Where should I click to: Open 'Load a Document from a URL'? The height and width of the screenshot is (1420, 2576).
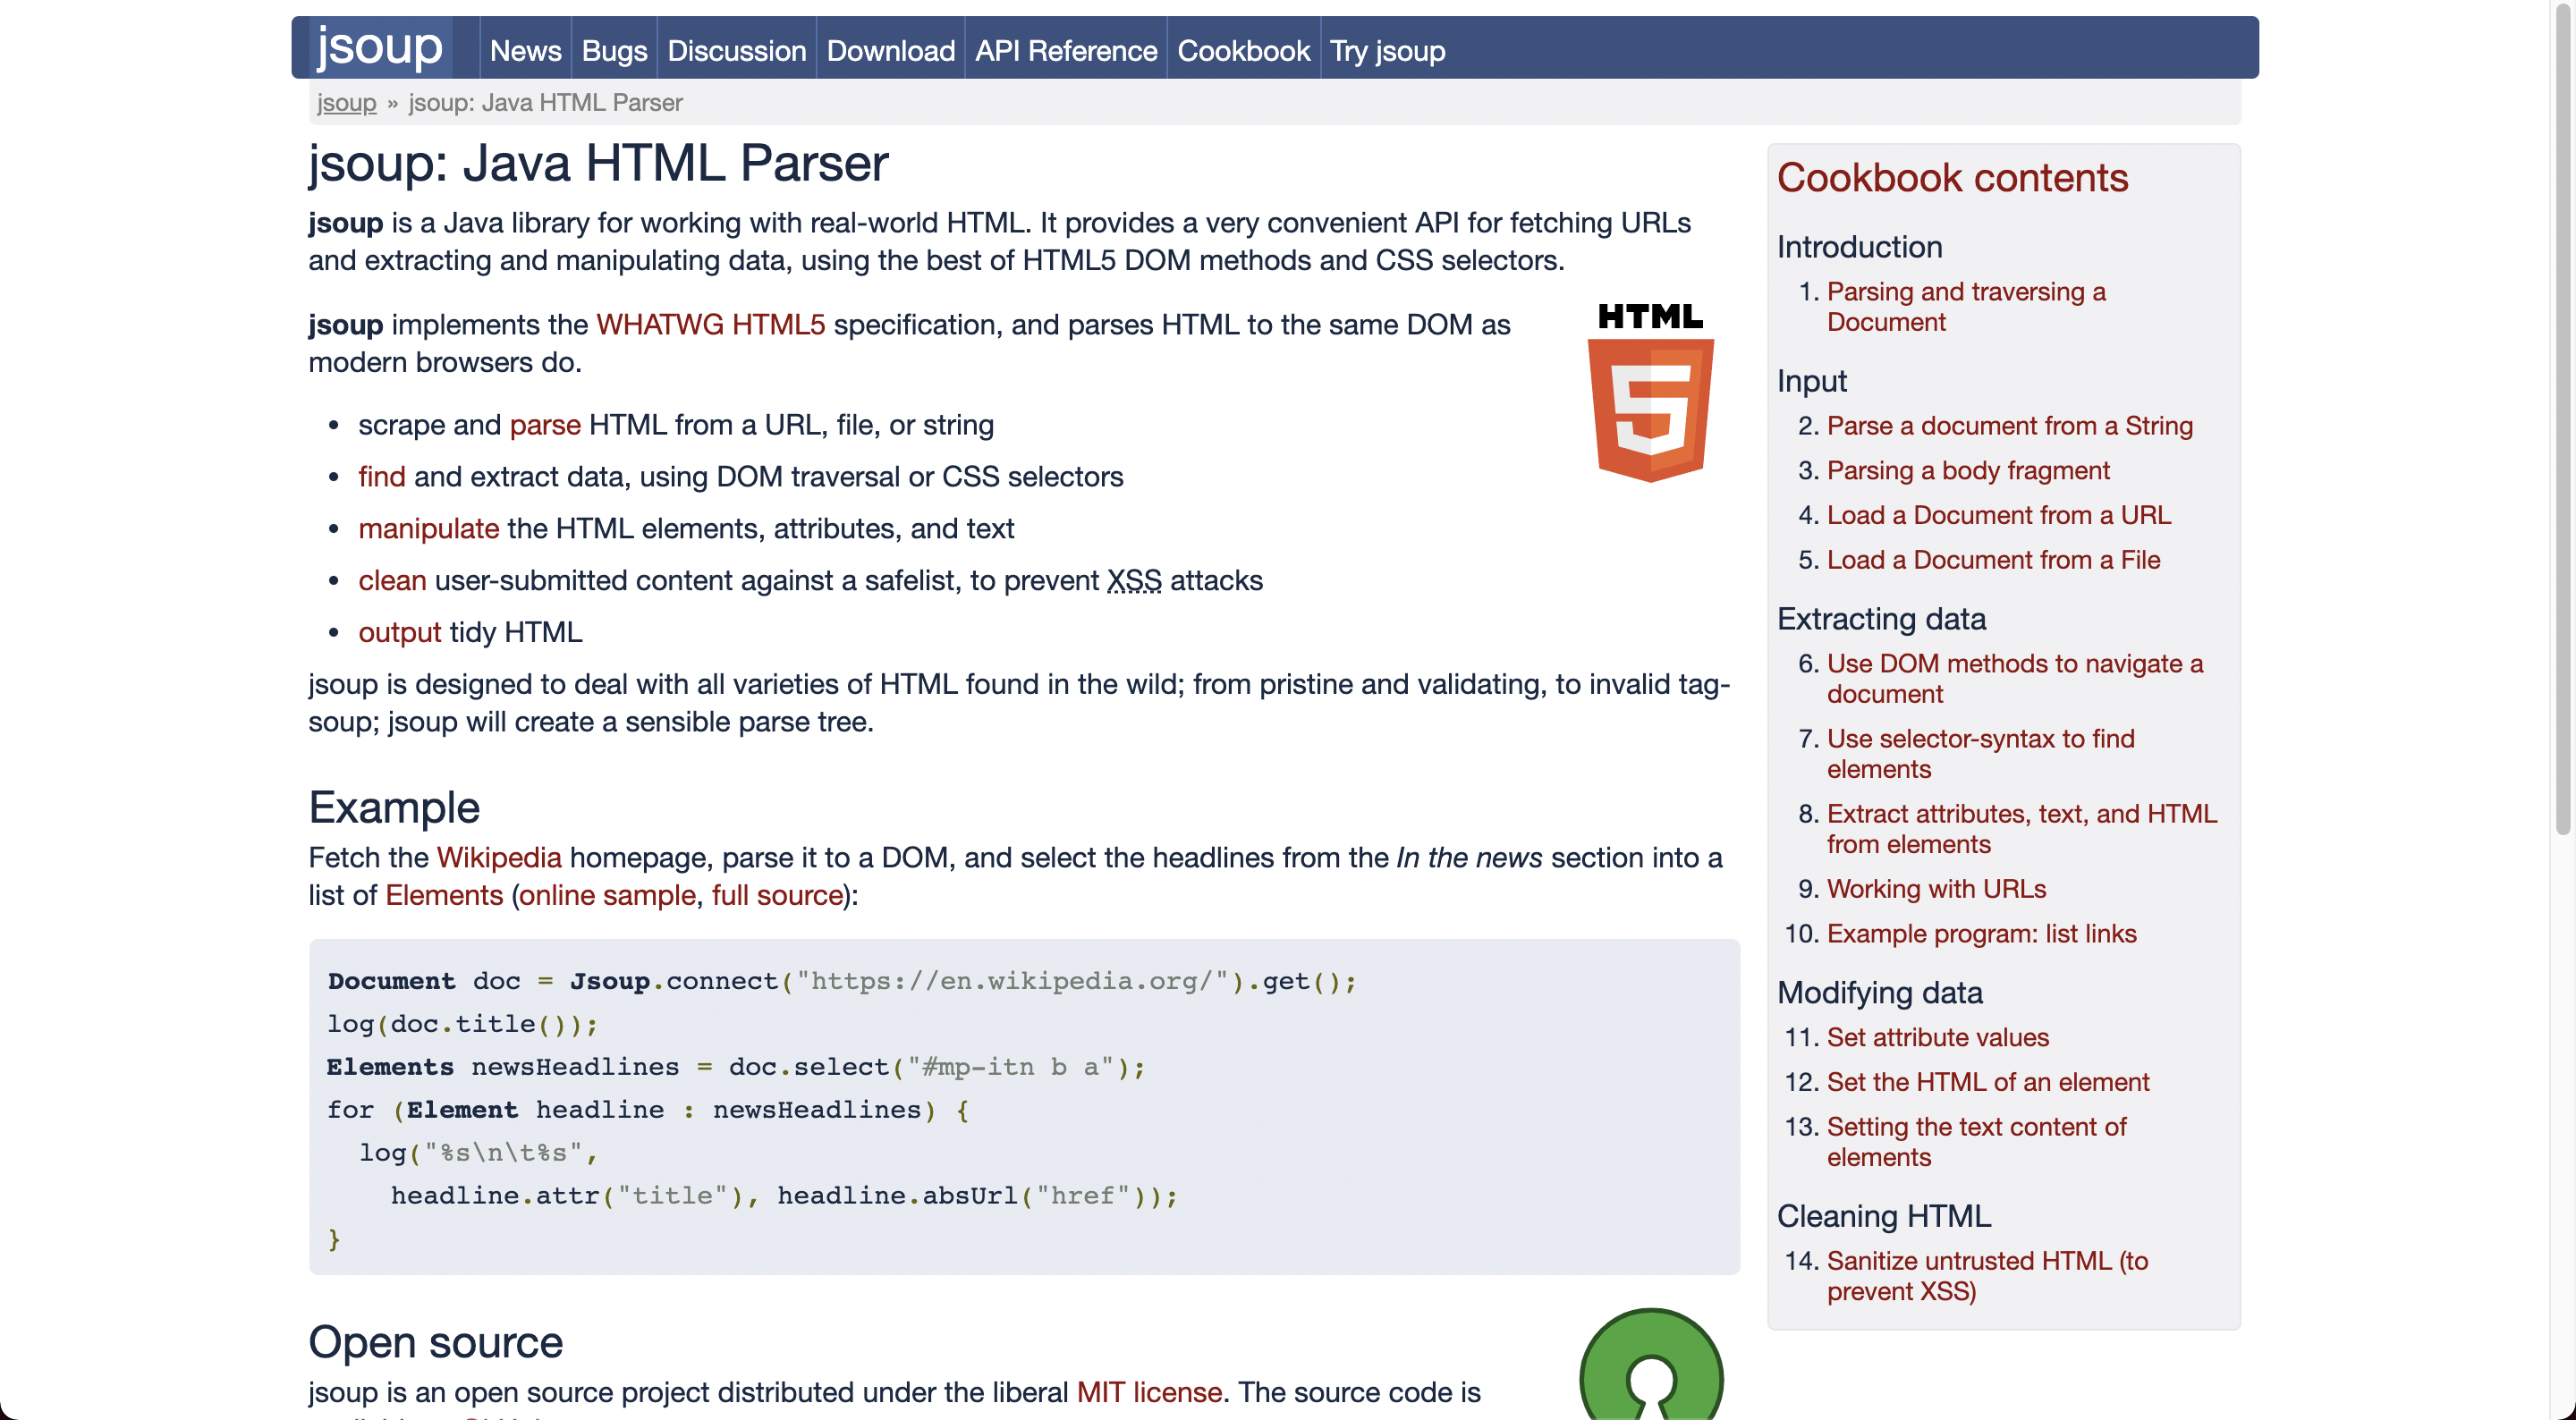coord(1998,515)
